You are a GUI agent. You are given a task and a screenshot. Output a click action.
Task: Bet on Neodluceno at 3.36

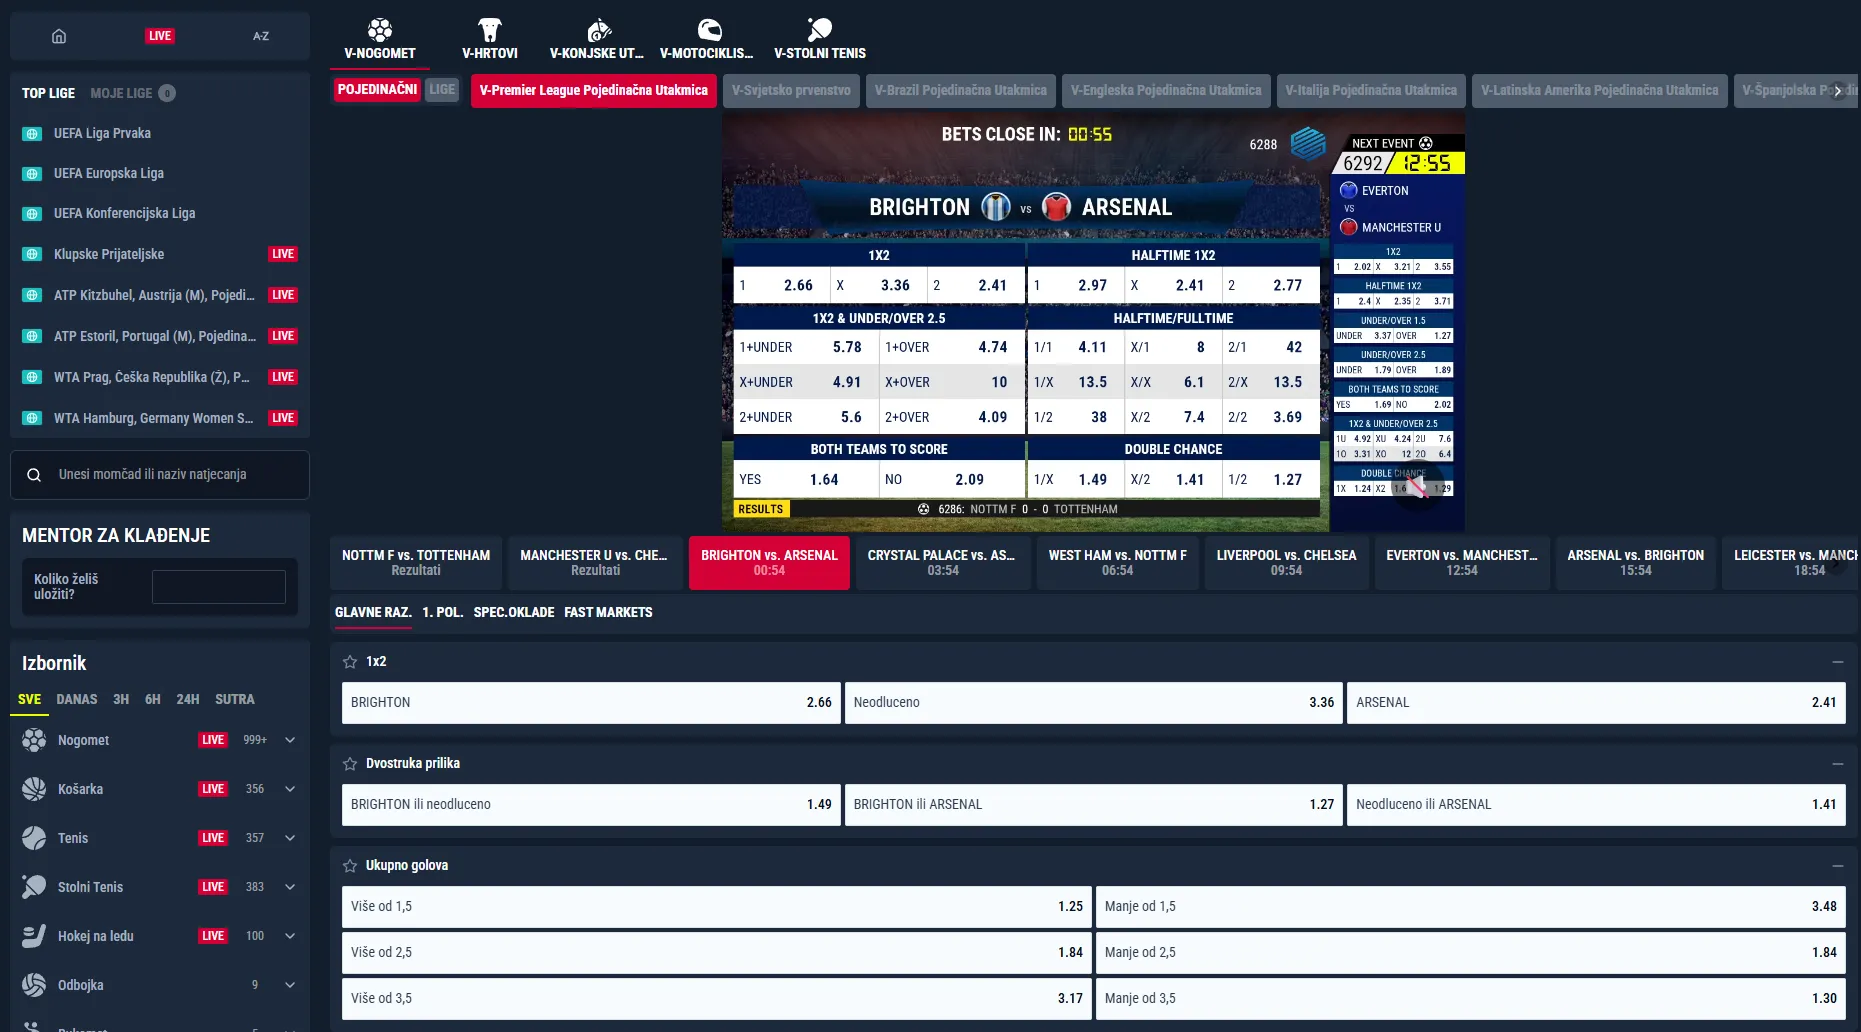click(1094, 703)
